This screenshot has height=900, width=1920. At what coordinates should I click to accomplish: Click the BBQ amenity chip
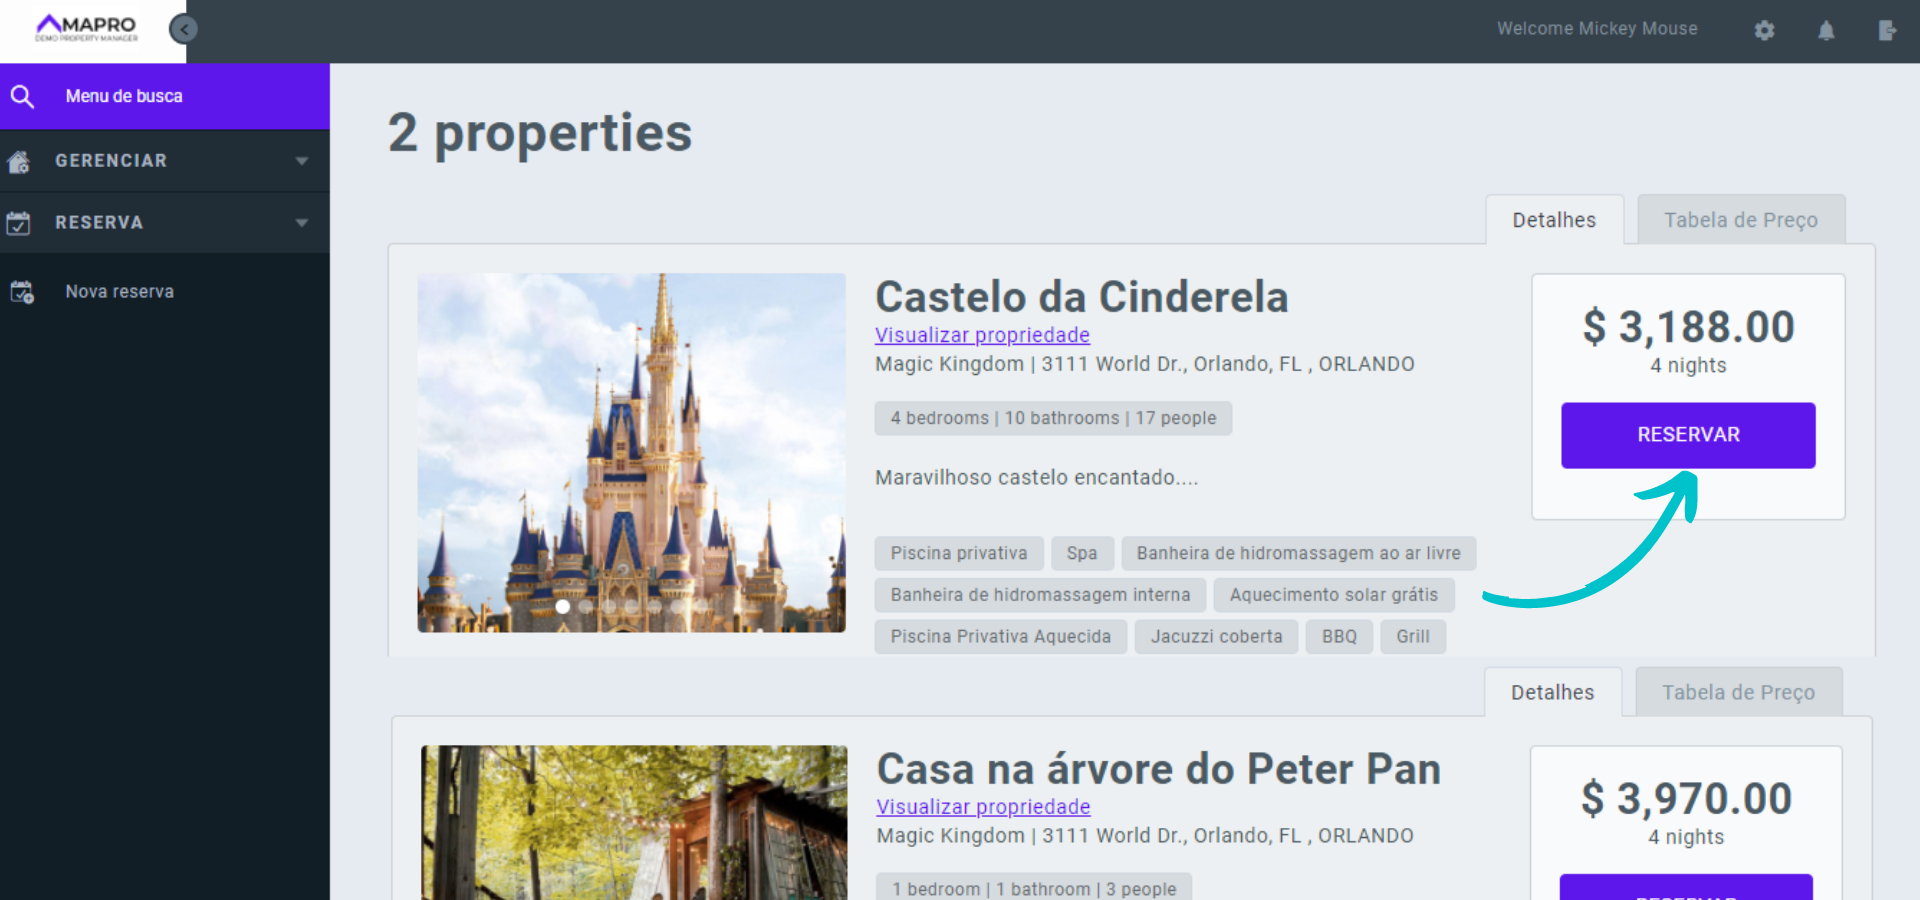click(1339, 636)
